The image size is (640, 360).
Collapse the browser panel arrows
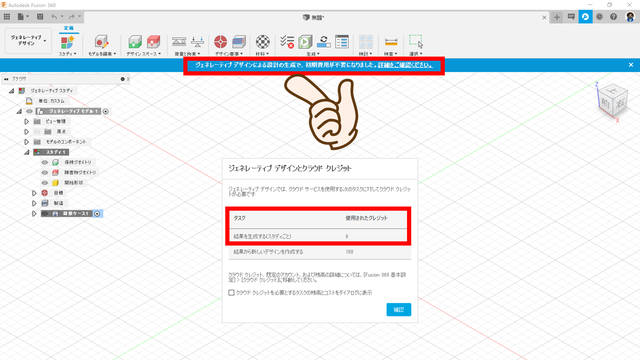[6, 79]
